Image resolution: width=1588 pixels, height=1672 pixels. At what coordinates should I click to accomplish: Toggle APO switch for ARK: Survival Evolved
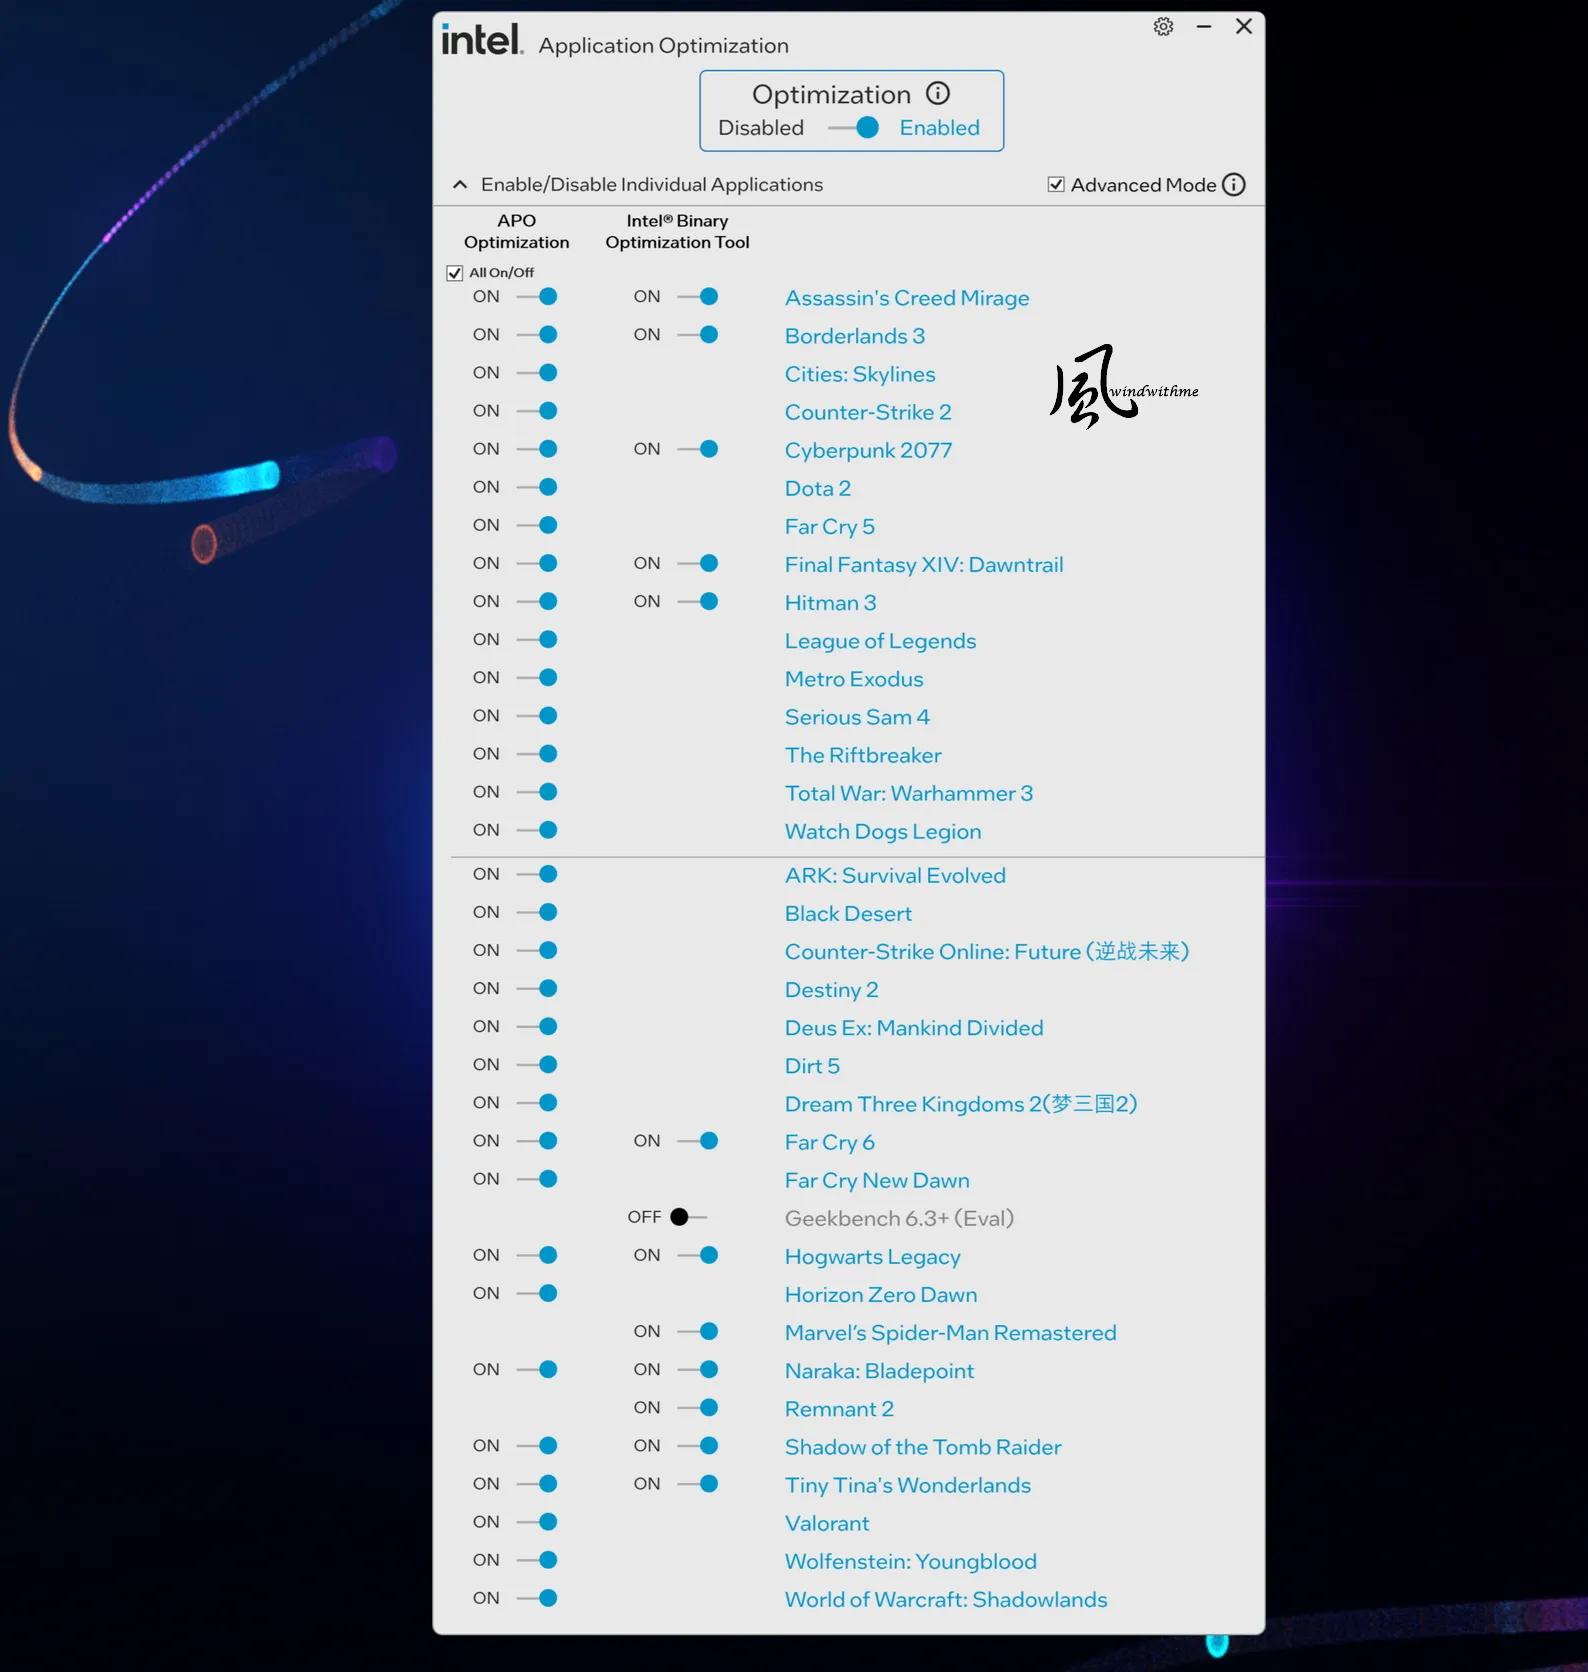(x=537, y=874)
